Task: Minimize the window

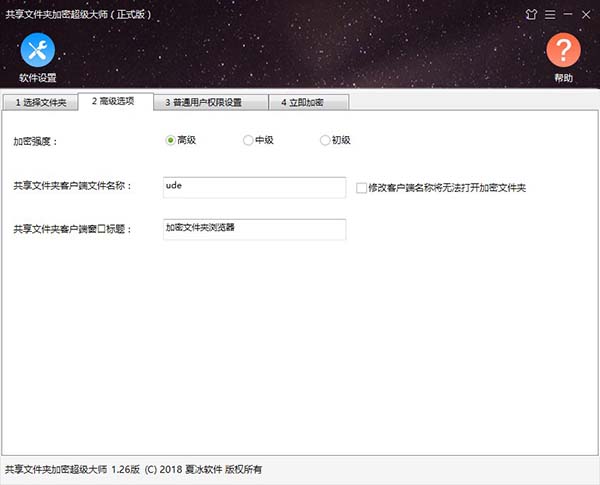Action: [x=568, y=14]
